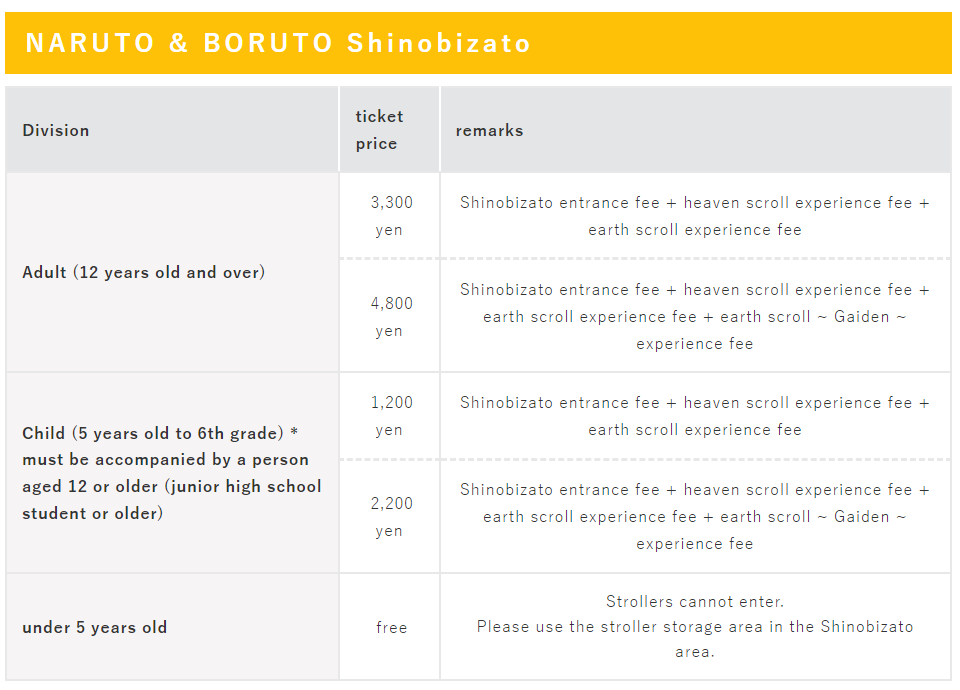This screenshot has width=960, height=690.
Task: Click the free price cell
Action: [x=391, y=628]
